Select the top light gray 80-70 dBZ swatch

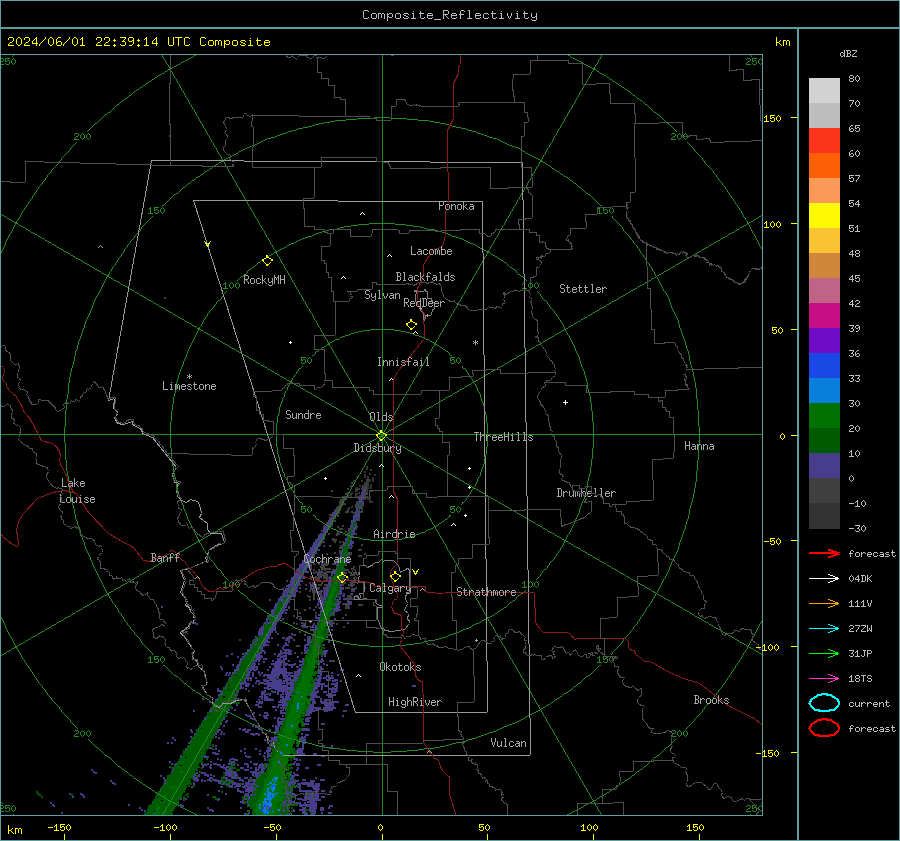(x=824, y=91)
